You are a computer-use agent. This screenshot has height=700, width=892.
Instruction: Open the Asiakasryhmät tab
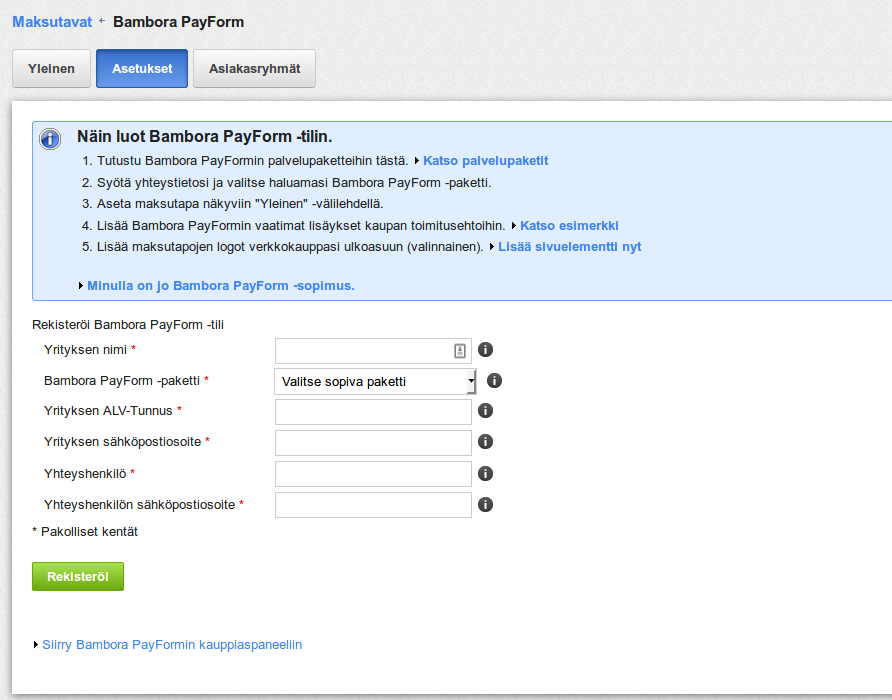[254, 68]
